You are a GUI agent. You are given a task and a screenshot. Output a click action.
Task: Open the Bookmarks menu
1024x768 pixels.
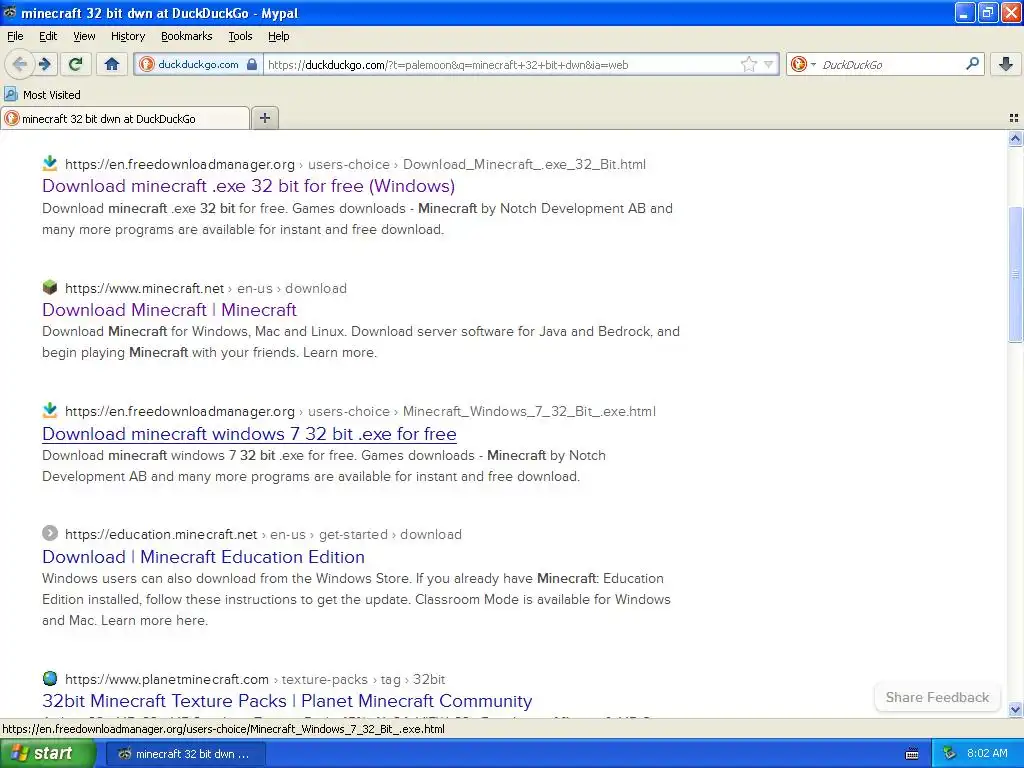pyautogui.click(x=186, y=36)
